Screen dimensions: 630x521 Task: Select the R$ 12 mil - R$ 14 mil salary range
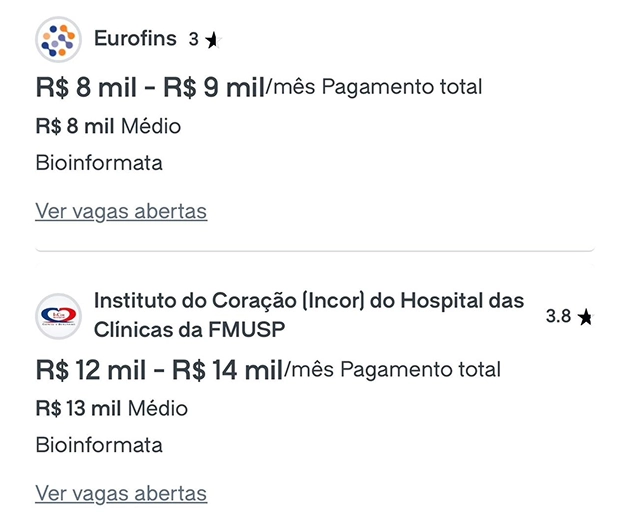pyautogui.click(x=159, y=371)
